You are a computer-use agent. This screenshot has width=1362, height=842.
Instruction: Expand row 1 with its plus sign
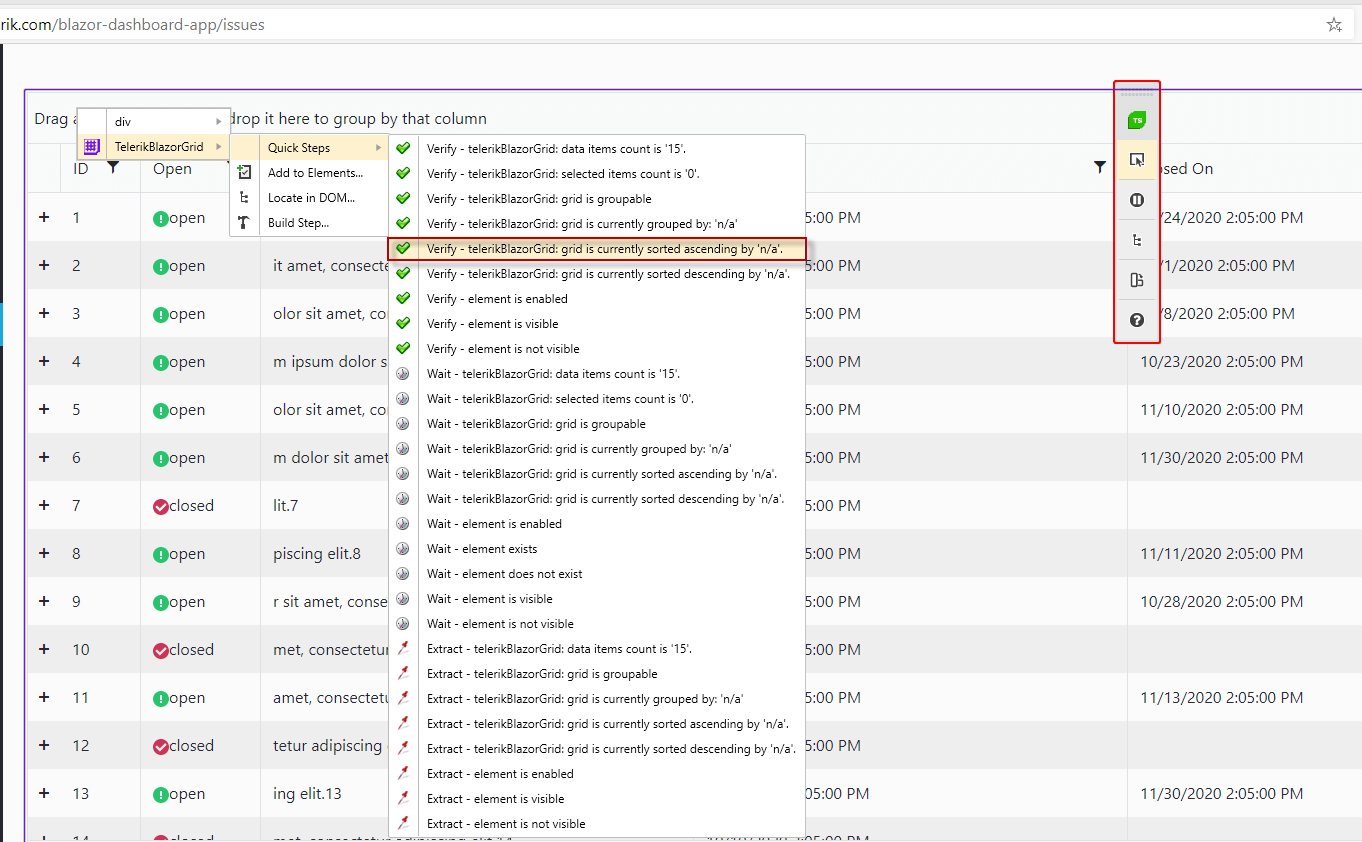point(44,217)
